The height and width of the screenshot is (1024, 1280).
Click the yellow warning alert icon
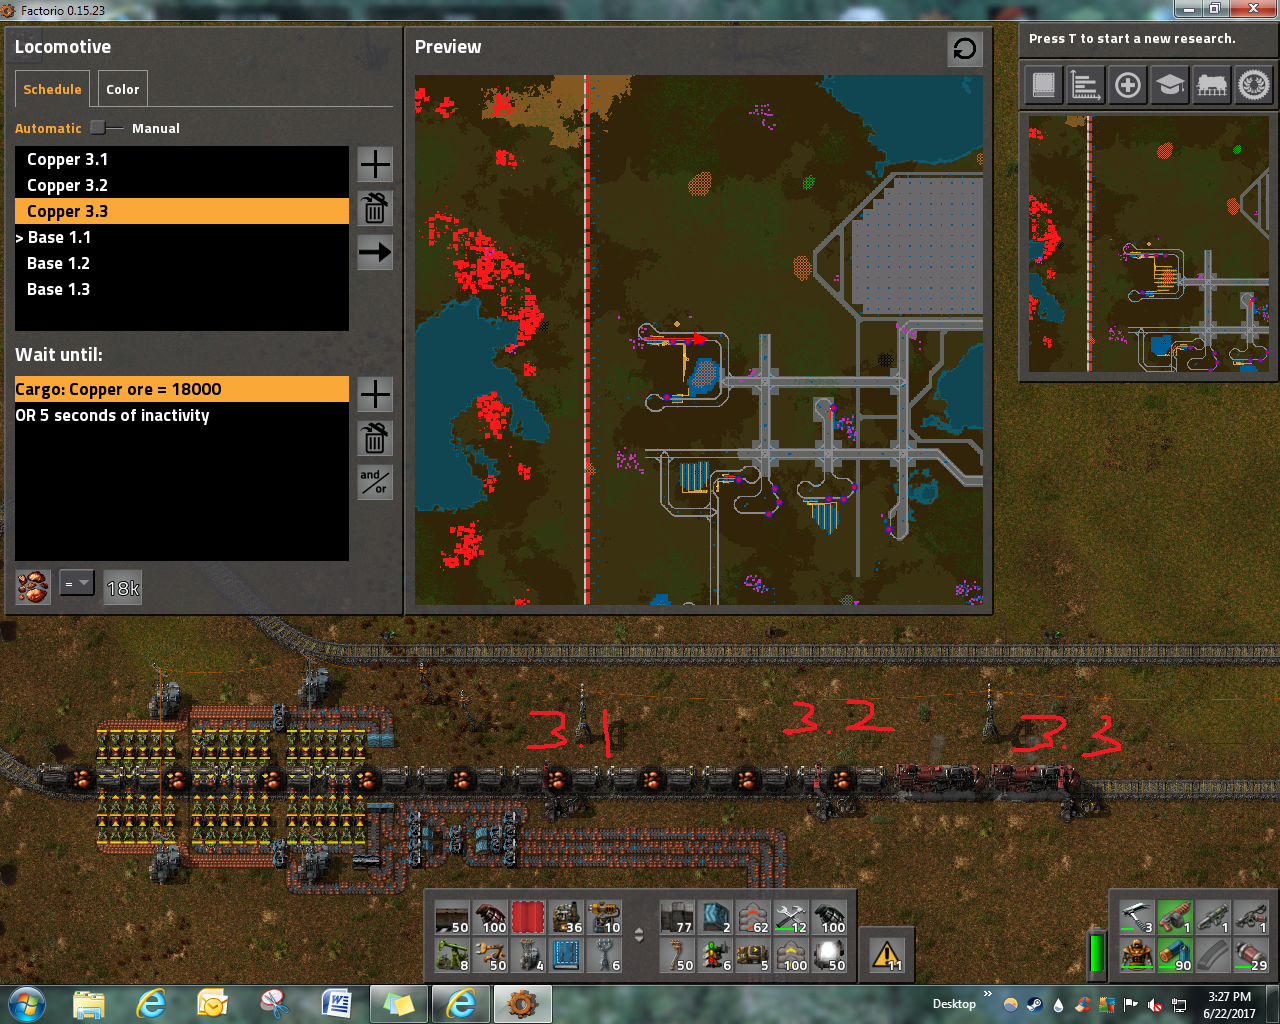click(x=887, y=956)
